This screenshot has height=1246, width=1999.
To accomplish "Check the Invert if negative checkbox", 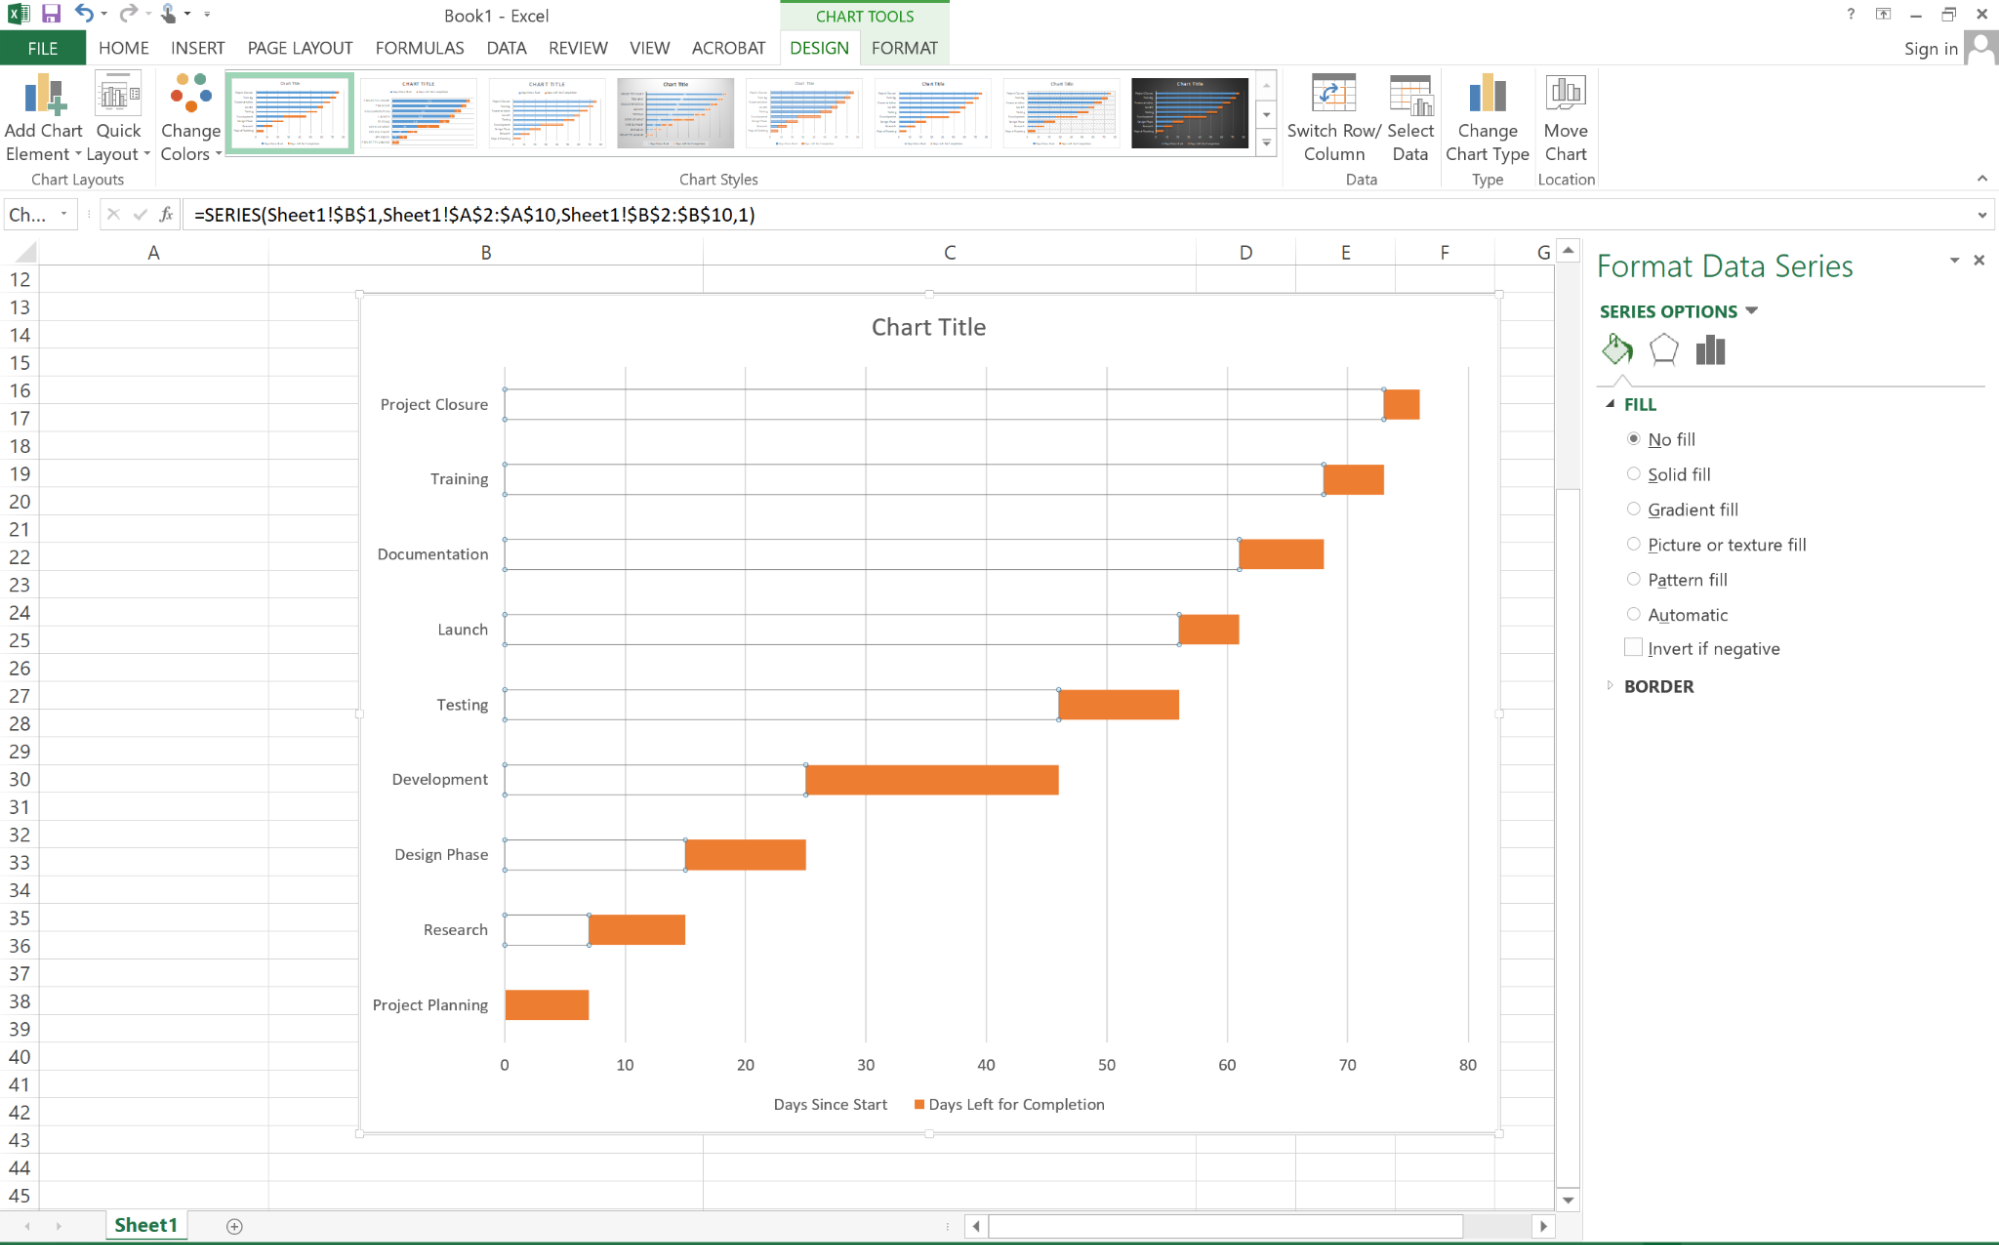I will [x=1633, y=647].
